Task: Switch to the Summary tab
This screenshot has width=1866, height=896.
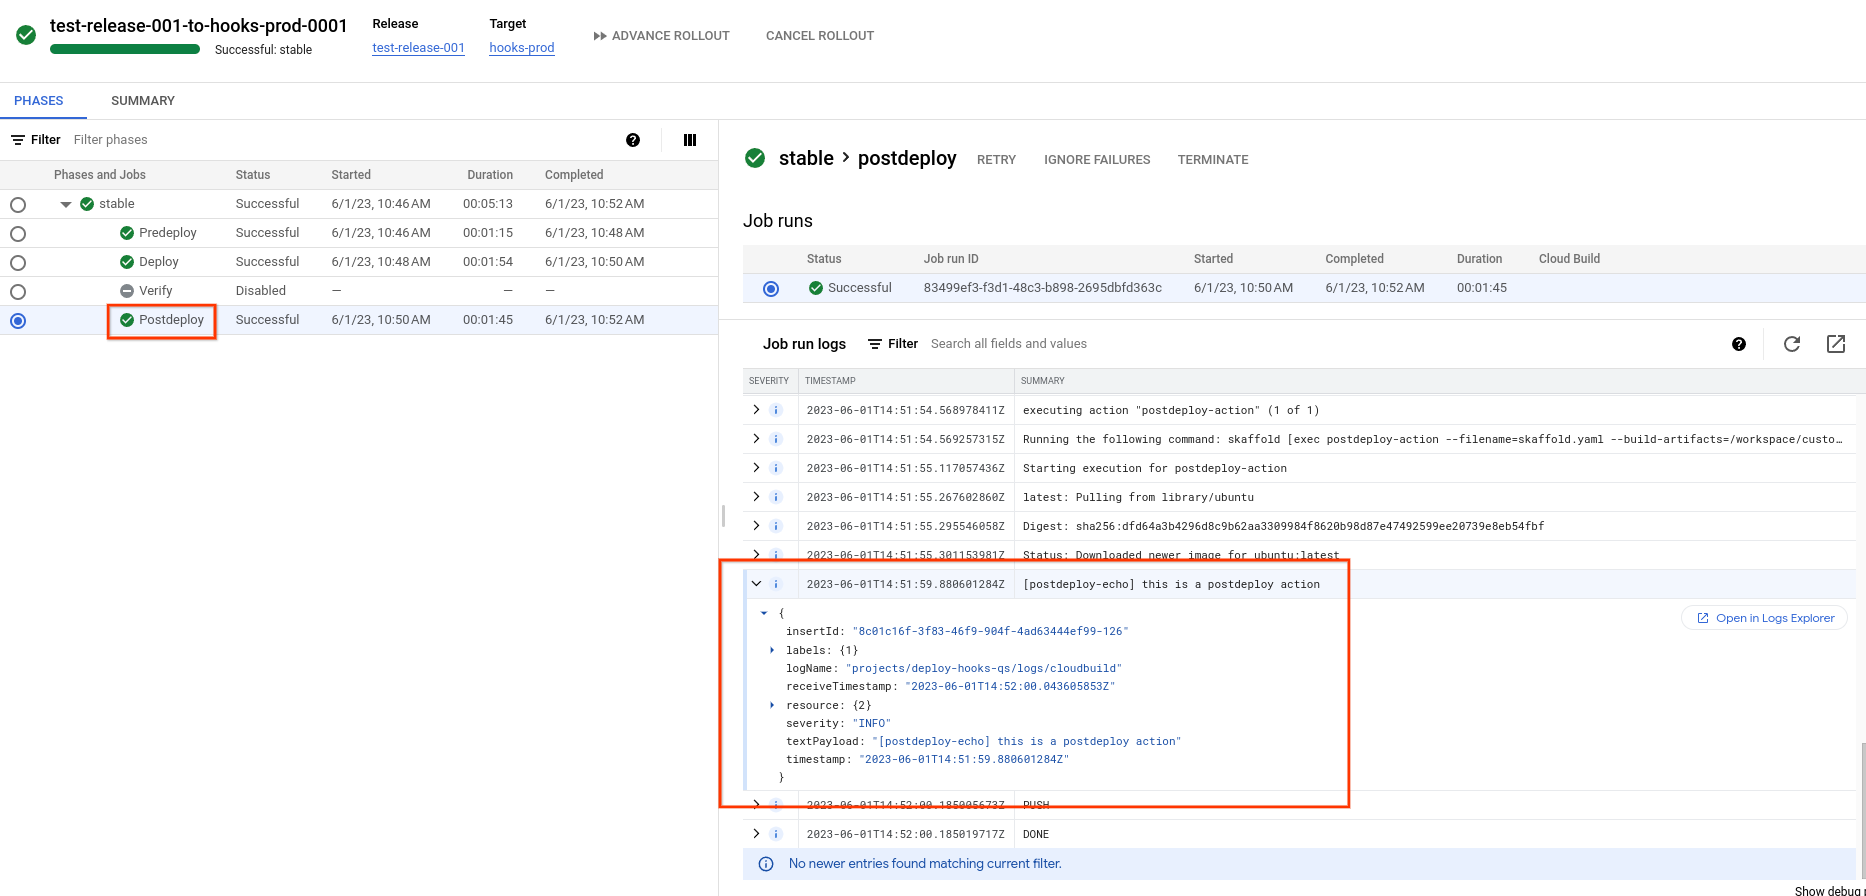Action: click(143, 101)
